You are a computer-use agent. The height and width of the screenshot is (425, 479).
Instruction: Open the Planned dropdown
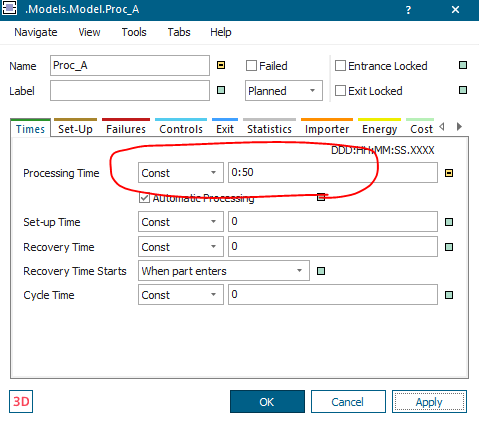284,90
